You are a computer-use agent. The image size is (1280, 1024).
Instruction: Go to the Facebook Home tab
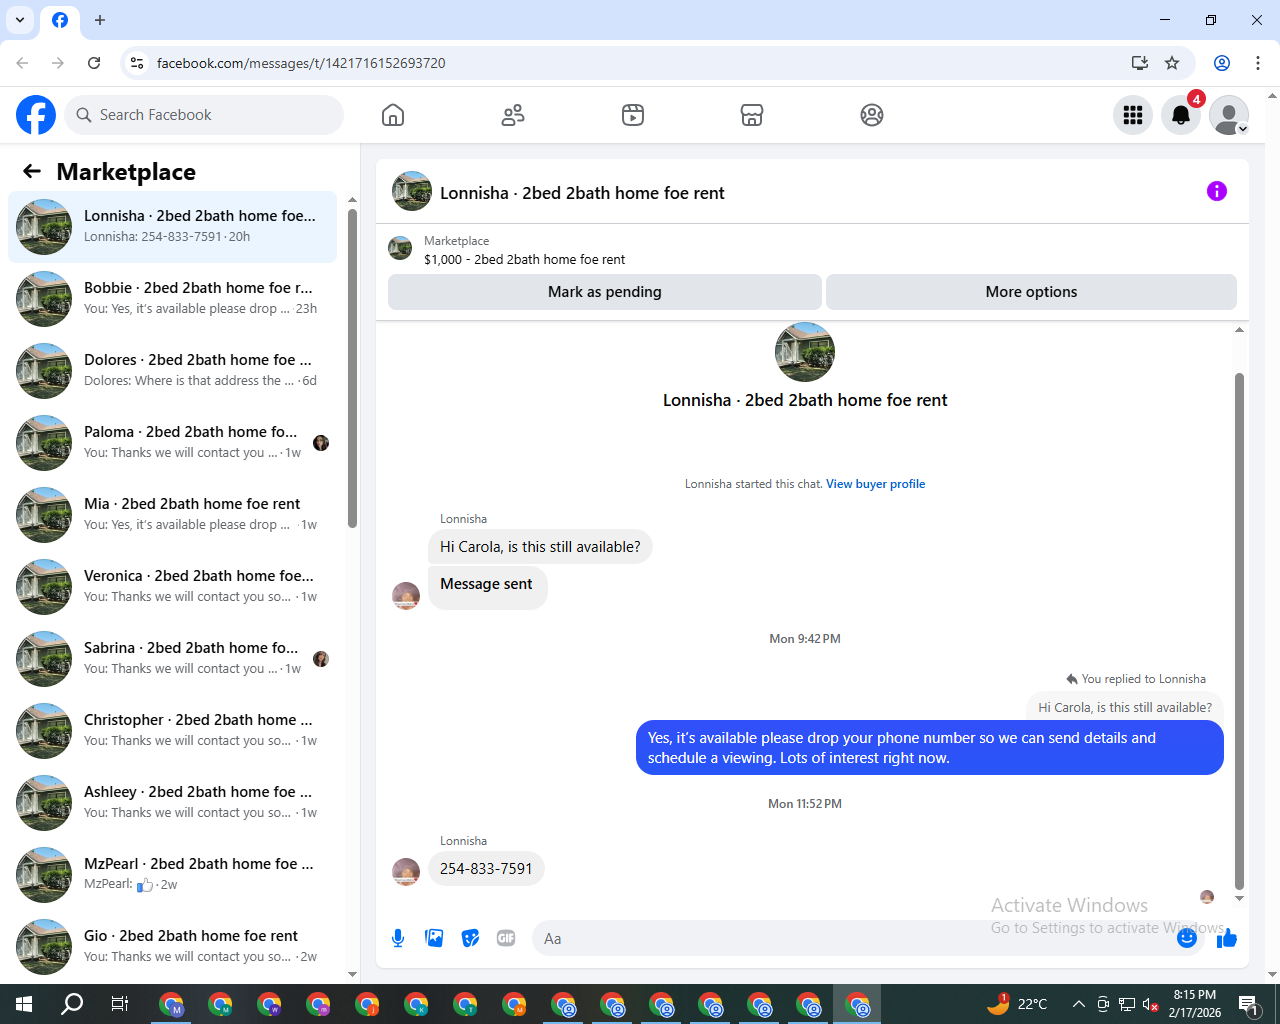coord(393,115)
